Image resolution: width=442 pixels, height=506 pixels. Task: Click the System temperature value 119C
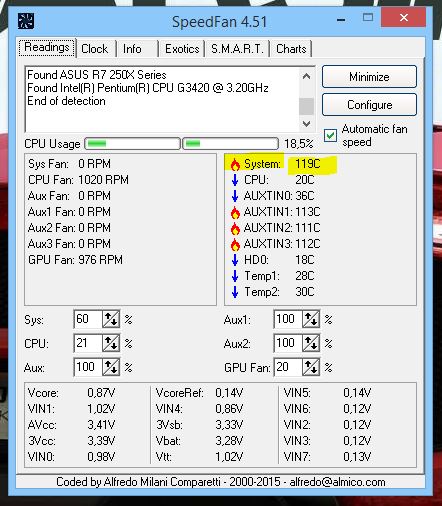[x=308, y=164]
